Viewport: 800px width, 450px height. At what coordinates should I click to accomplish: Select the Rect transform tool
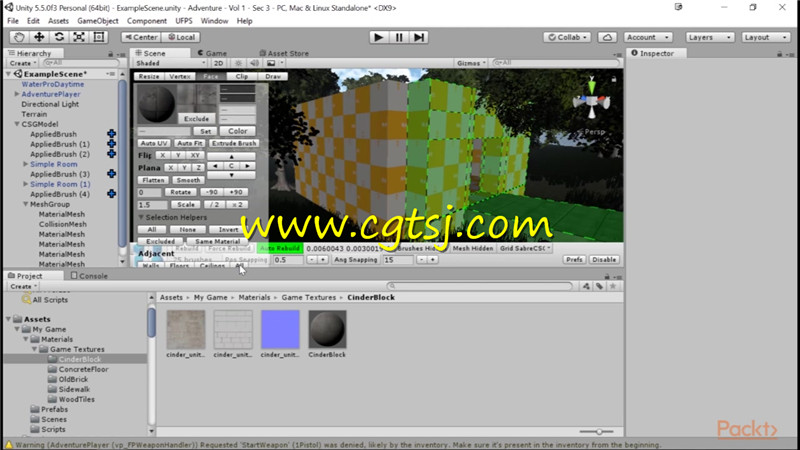coord(98,37)
